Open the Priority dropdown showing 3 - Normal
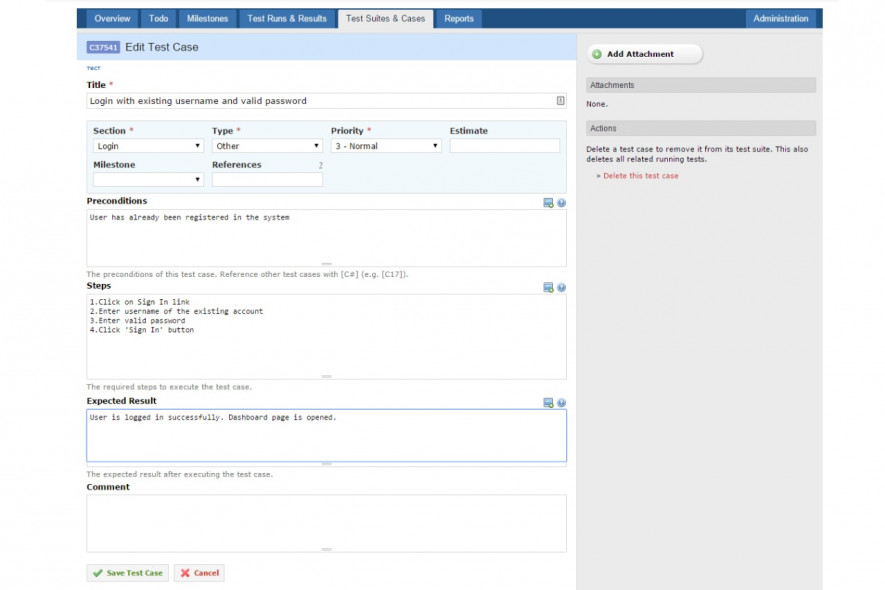The width and height of the screenshot is (885, 590). pos(436,145)
